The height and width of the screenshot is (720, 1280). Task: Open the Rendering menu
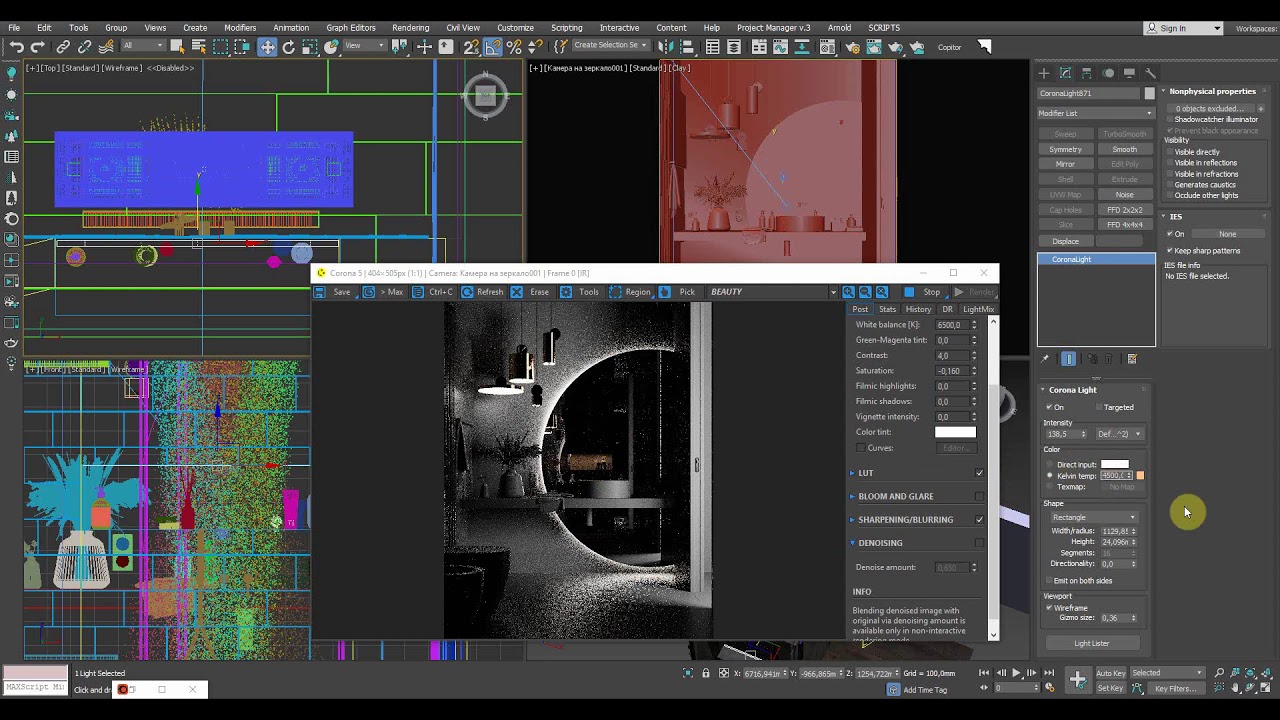[411, 28]
